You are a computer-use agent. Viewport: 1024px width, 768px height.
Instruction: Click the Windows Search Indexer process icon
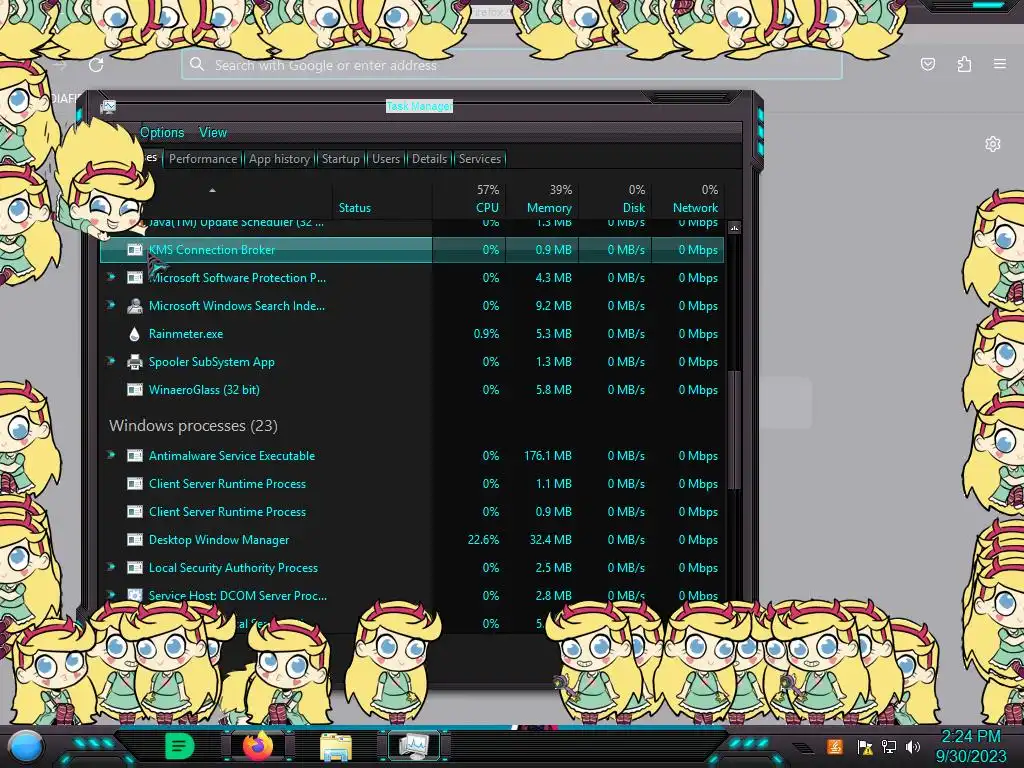pyautogui.click(x=135, y=306)
